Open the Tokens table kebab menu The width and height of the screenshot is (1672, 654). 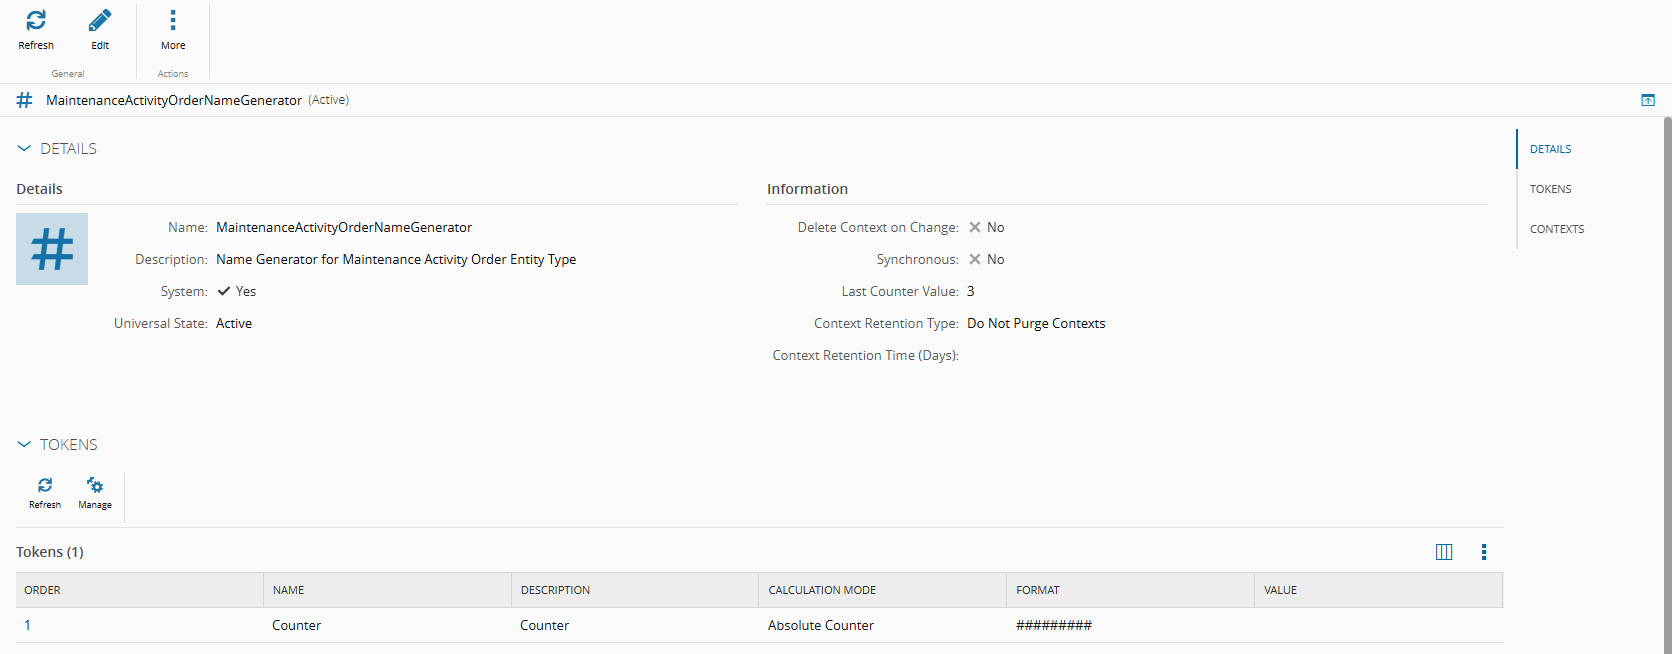(x=1484, y=552)
